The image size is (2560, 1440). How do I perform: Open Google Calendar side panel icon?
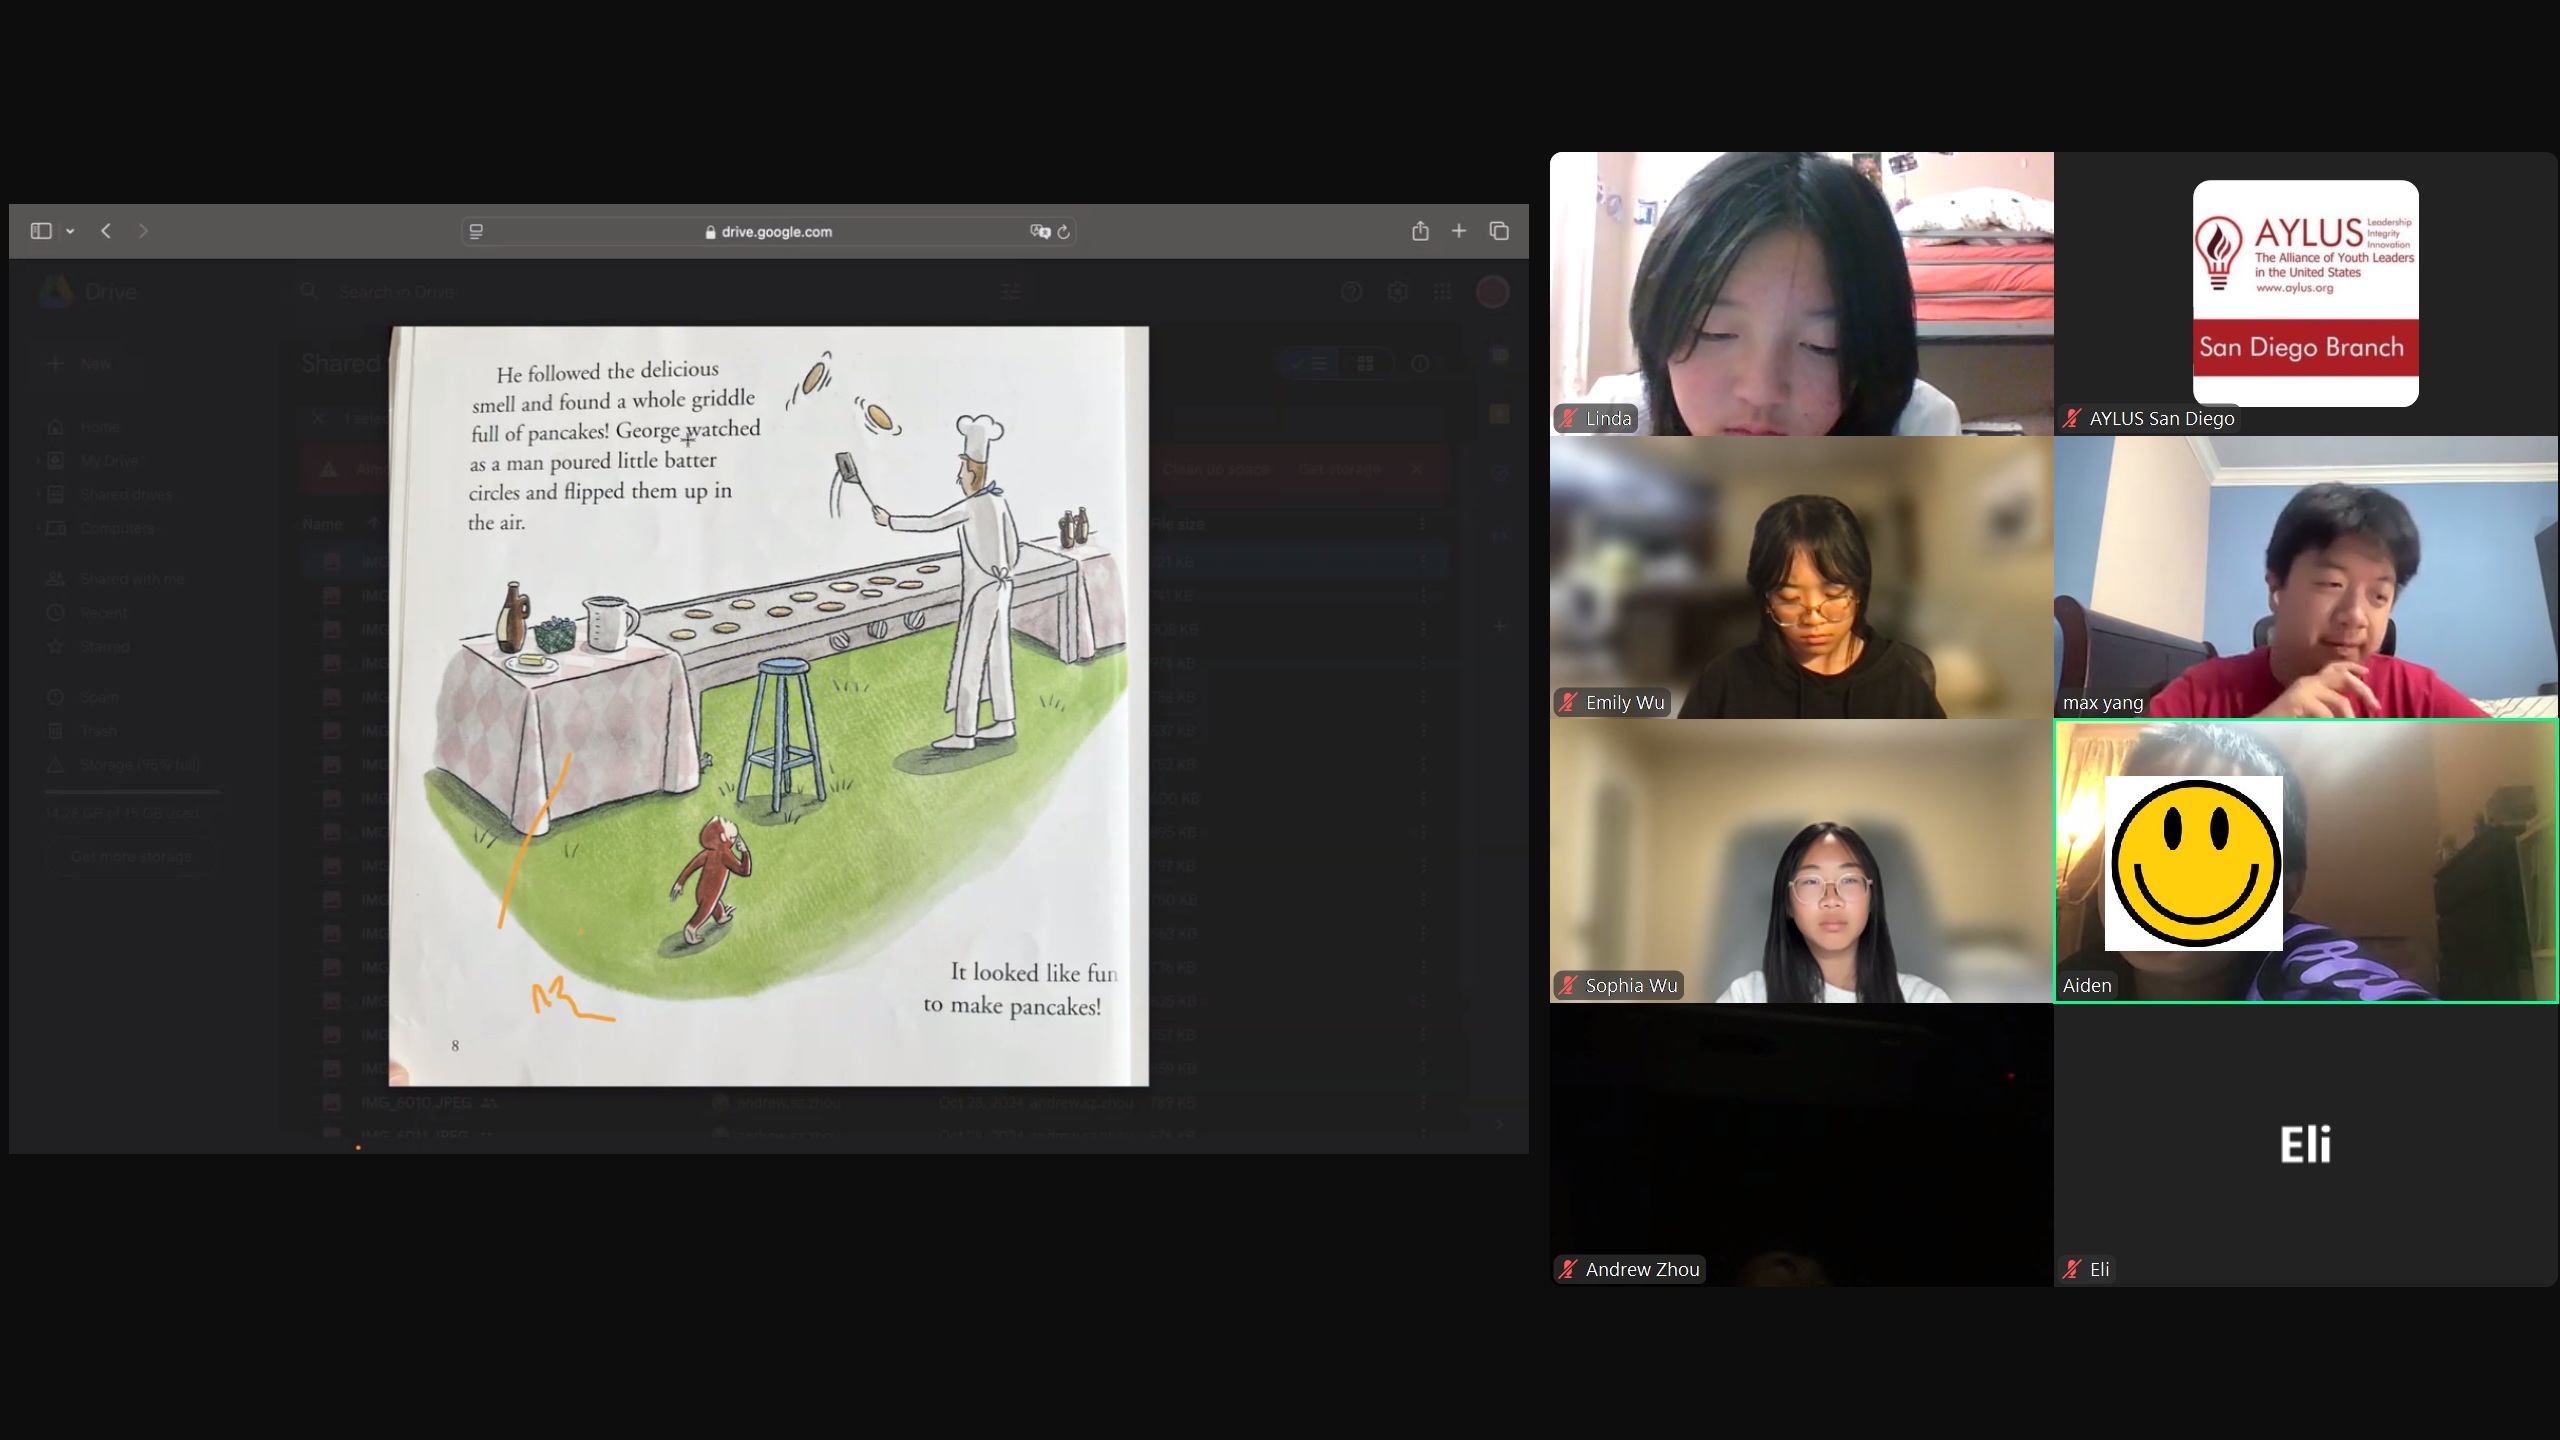click(1499, 355)
